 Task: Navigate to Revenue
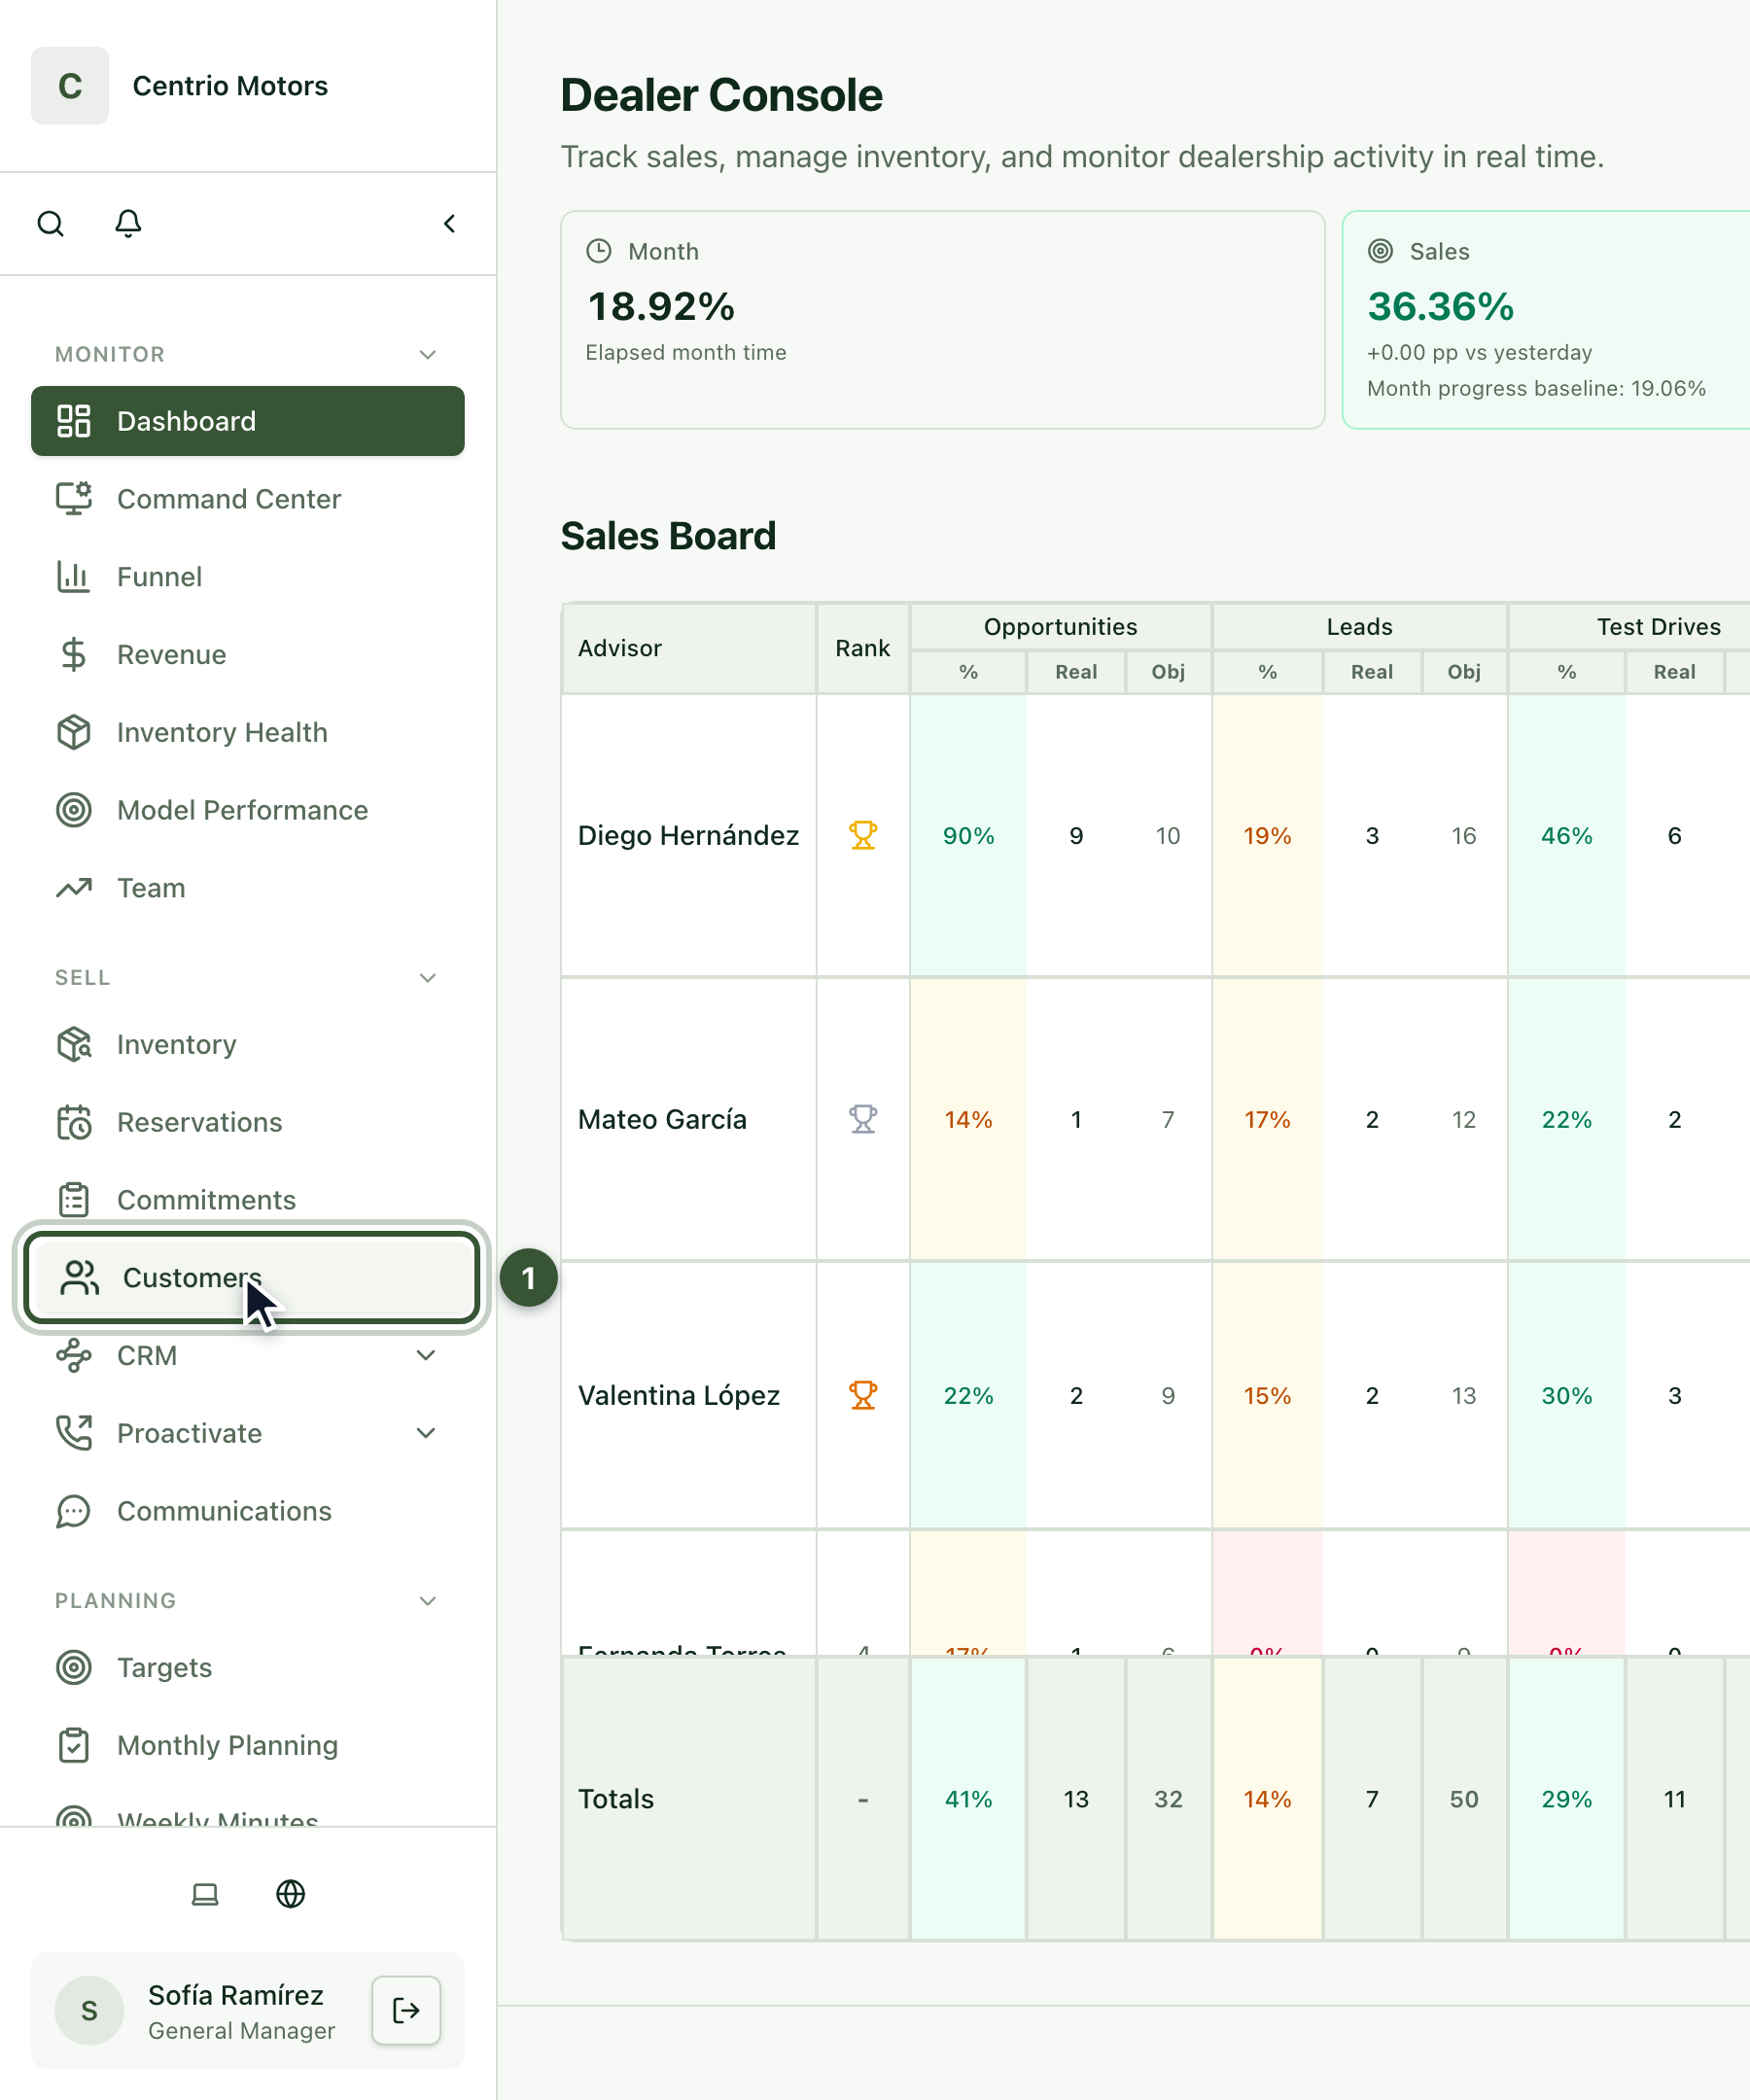[x=248, y=655]
